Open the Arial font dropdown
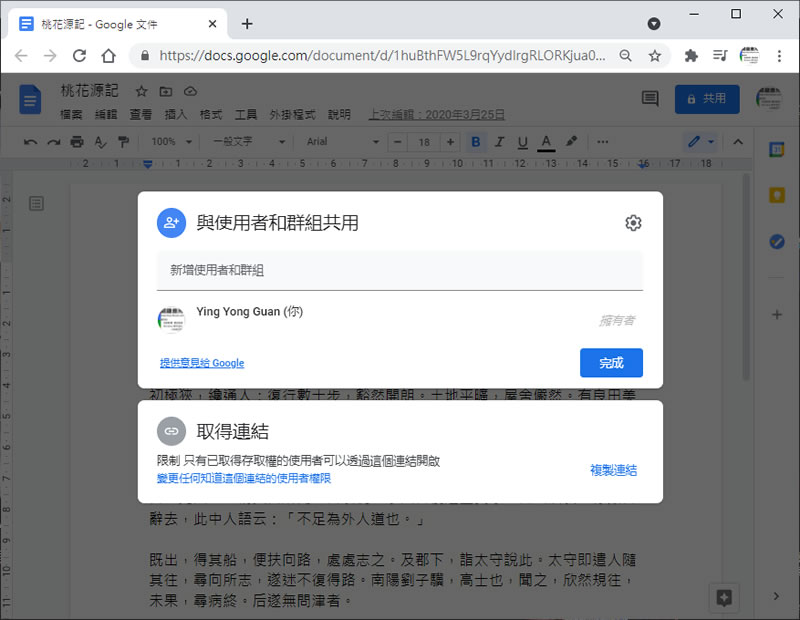This screenshot has height=620, width=800. 342,141
